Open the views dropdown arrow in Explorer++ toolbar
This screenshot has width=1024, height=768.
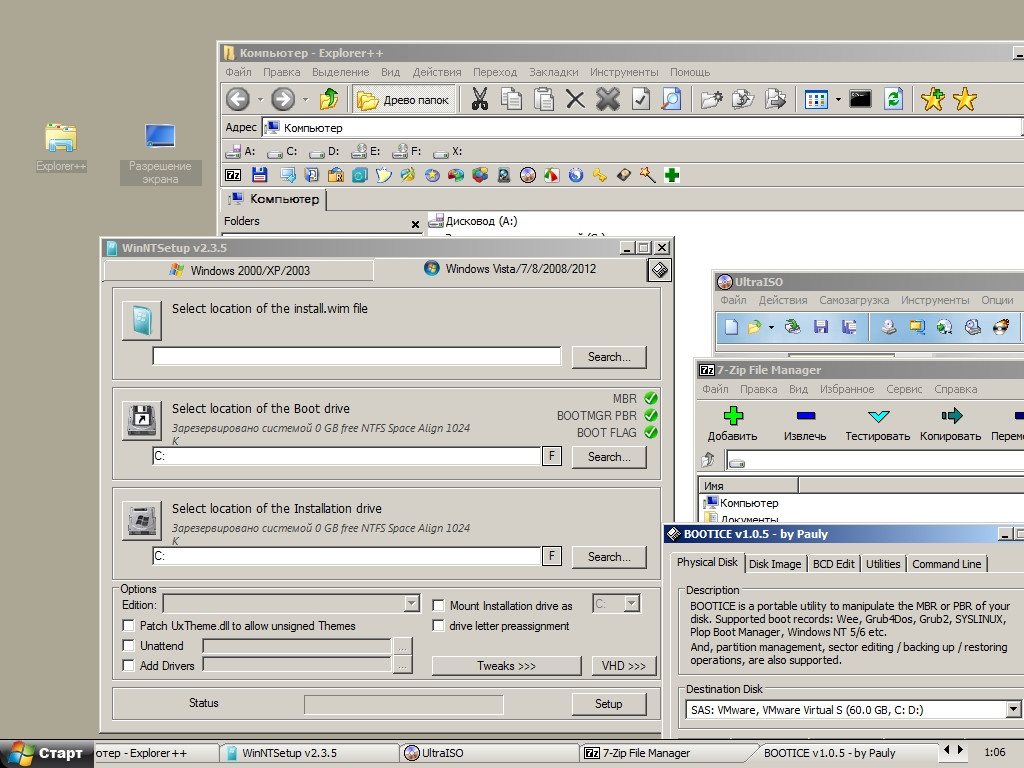(x=838, y=99)
